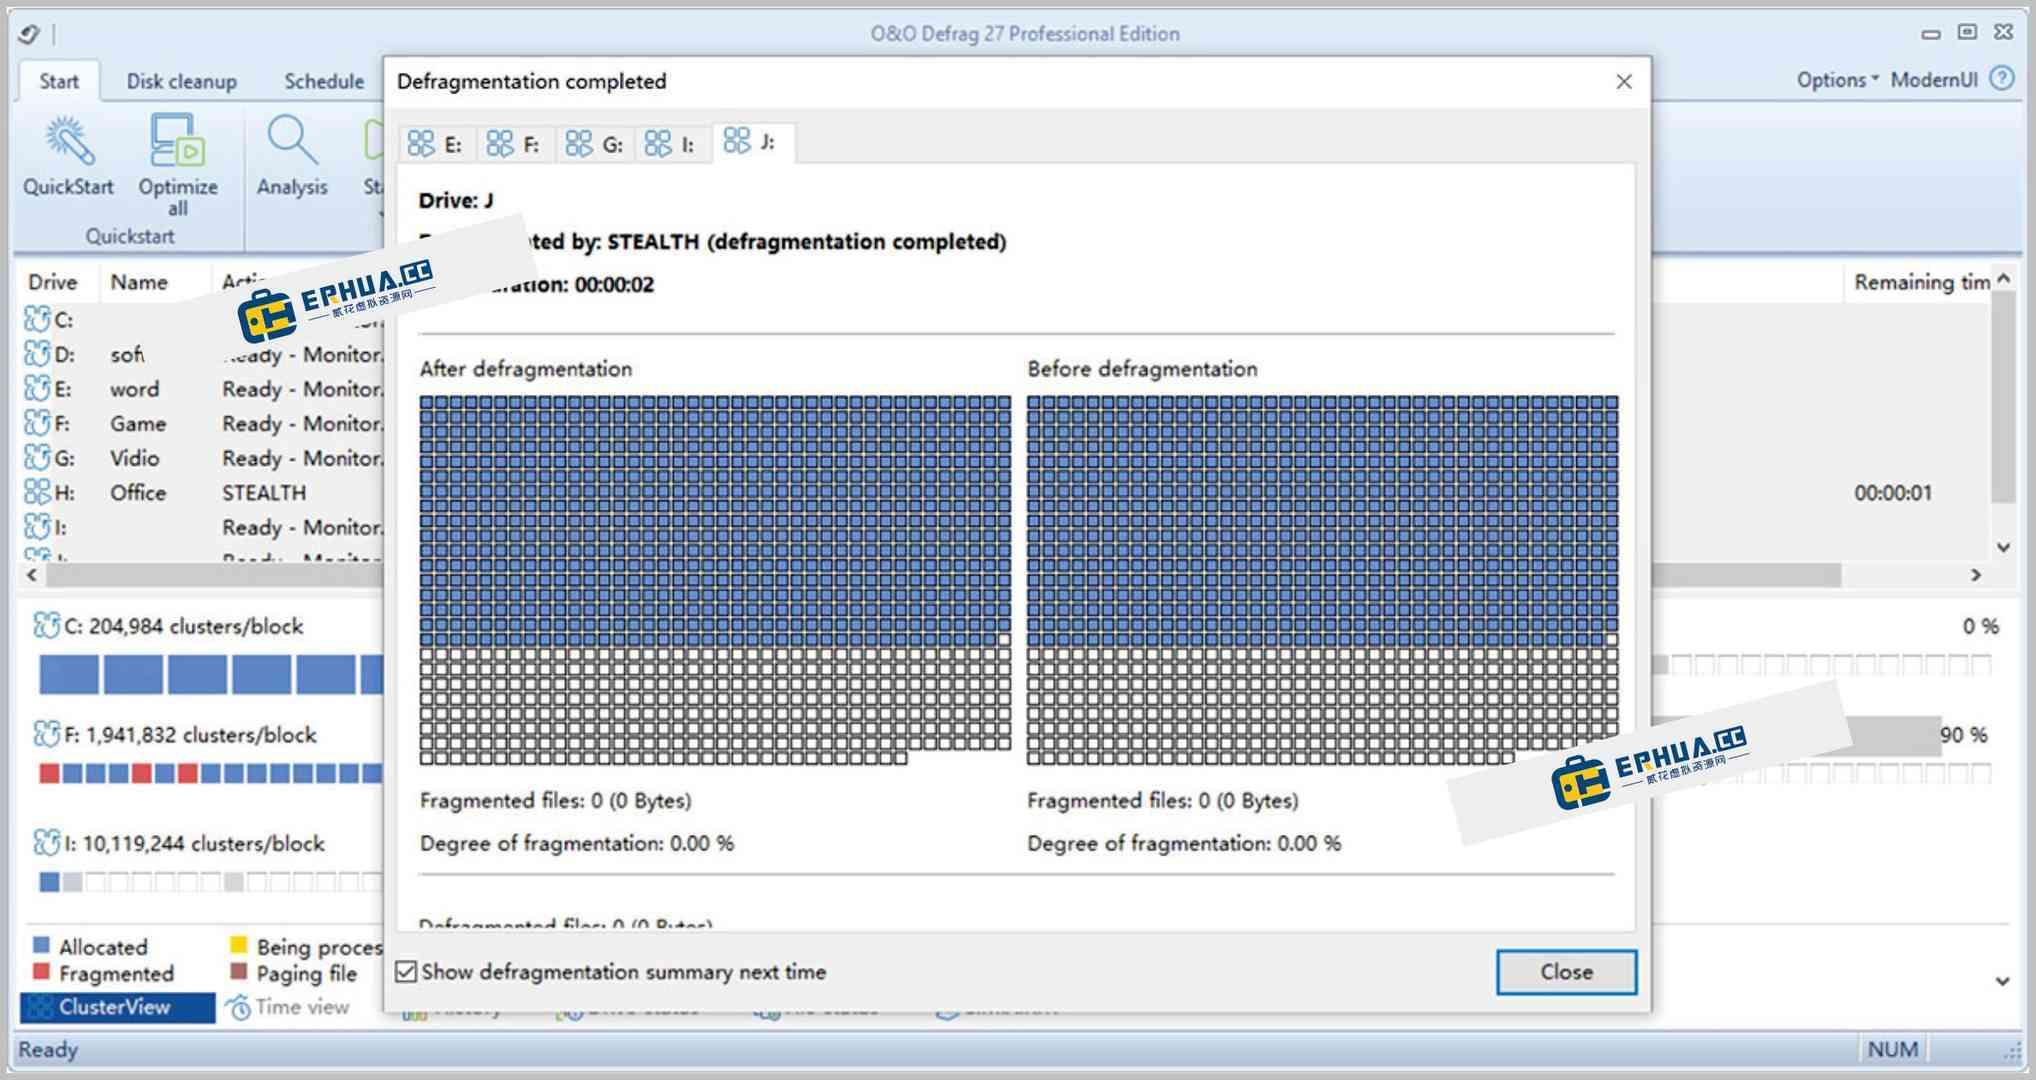2036x1080 pixels.
Task: Open the Disk cleanup ribbon tab
Action: pos(181,81)
